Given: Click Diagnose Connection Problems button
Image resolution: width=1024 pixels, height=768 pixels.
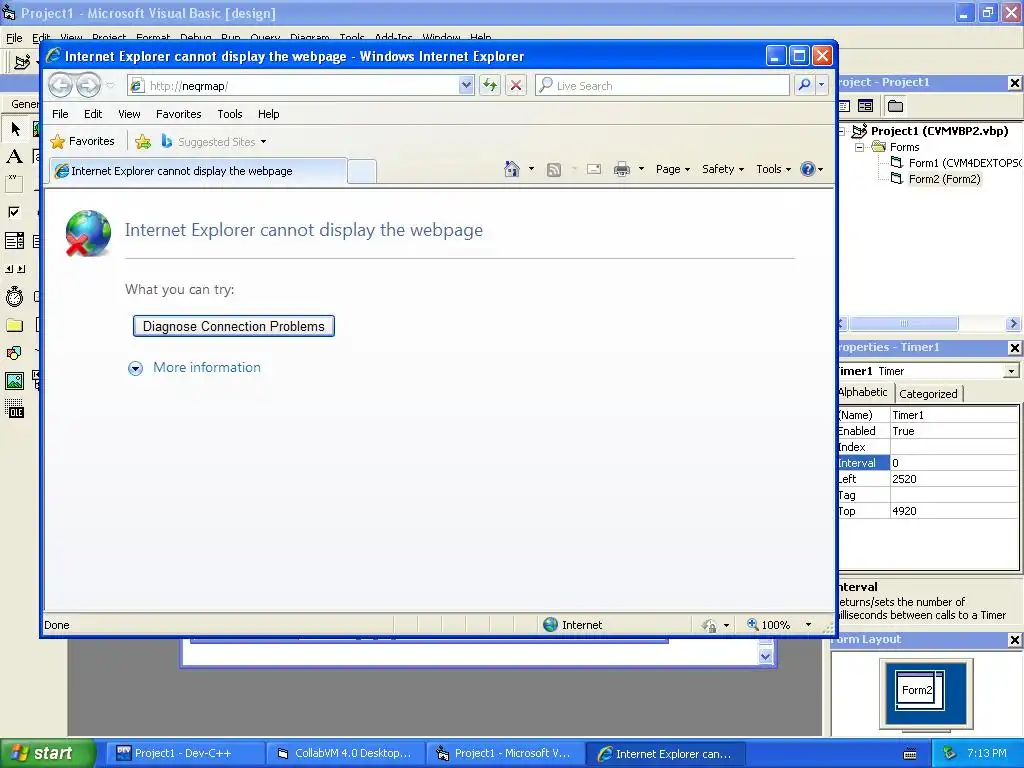Looking at the screenshot, I should [234, 327].
